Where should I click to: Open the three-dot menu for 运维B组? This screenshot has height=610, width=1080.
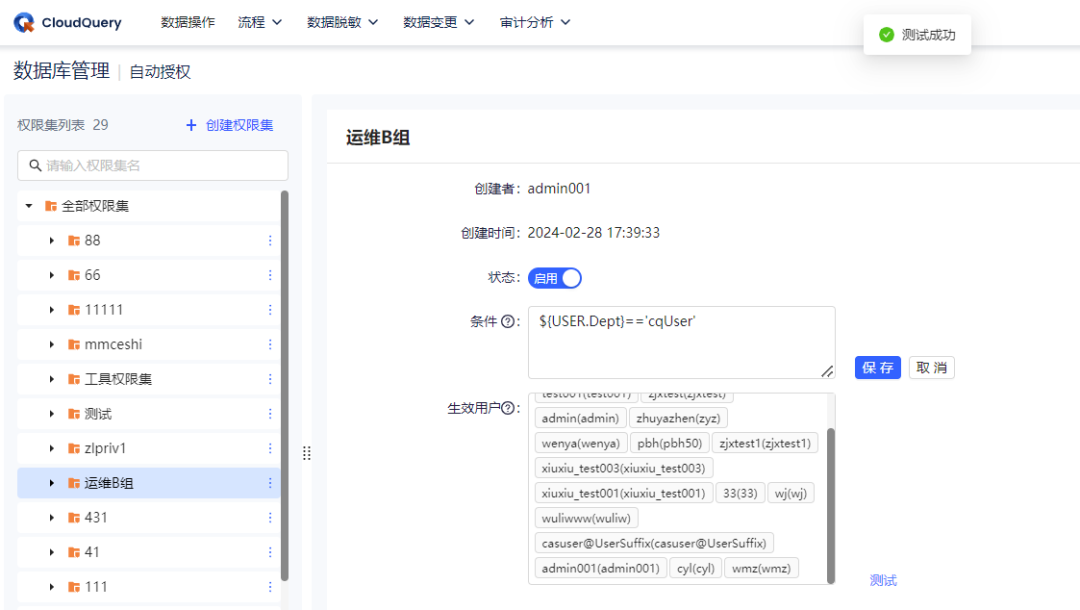[269, 482]
